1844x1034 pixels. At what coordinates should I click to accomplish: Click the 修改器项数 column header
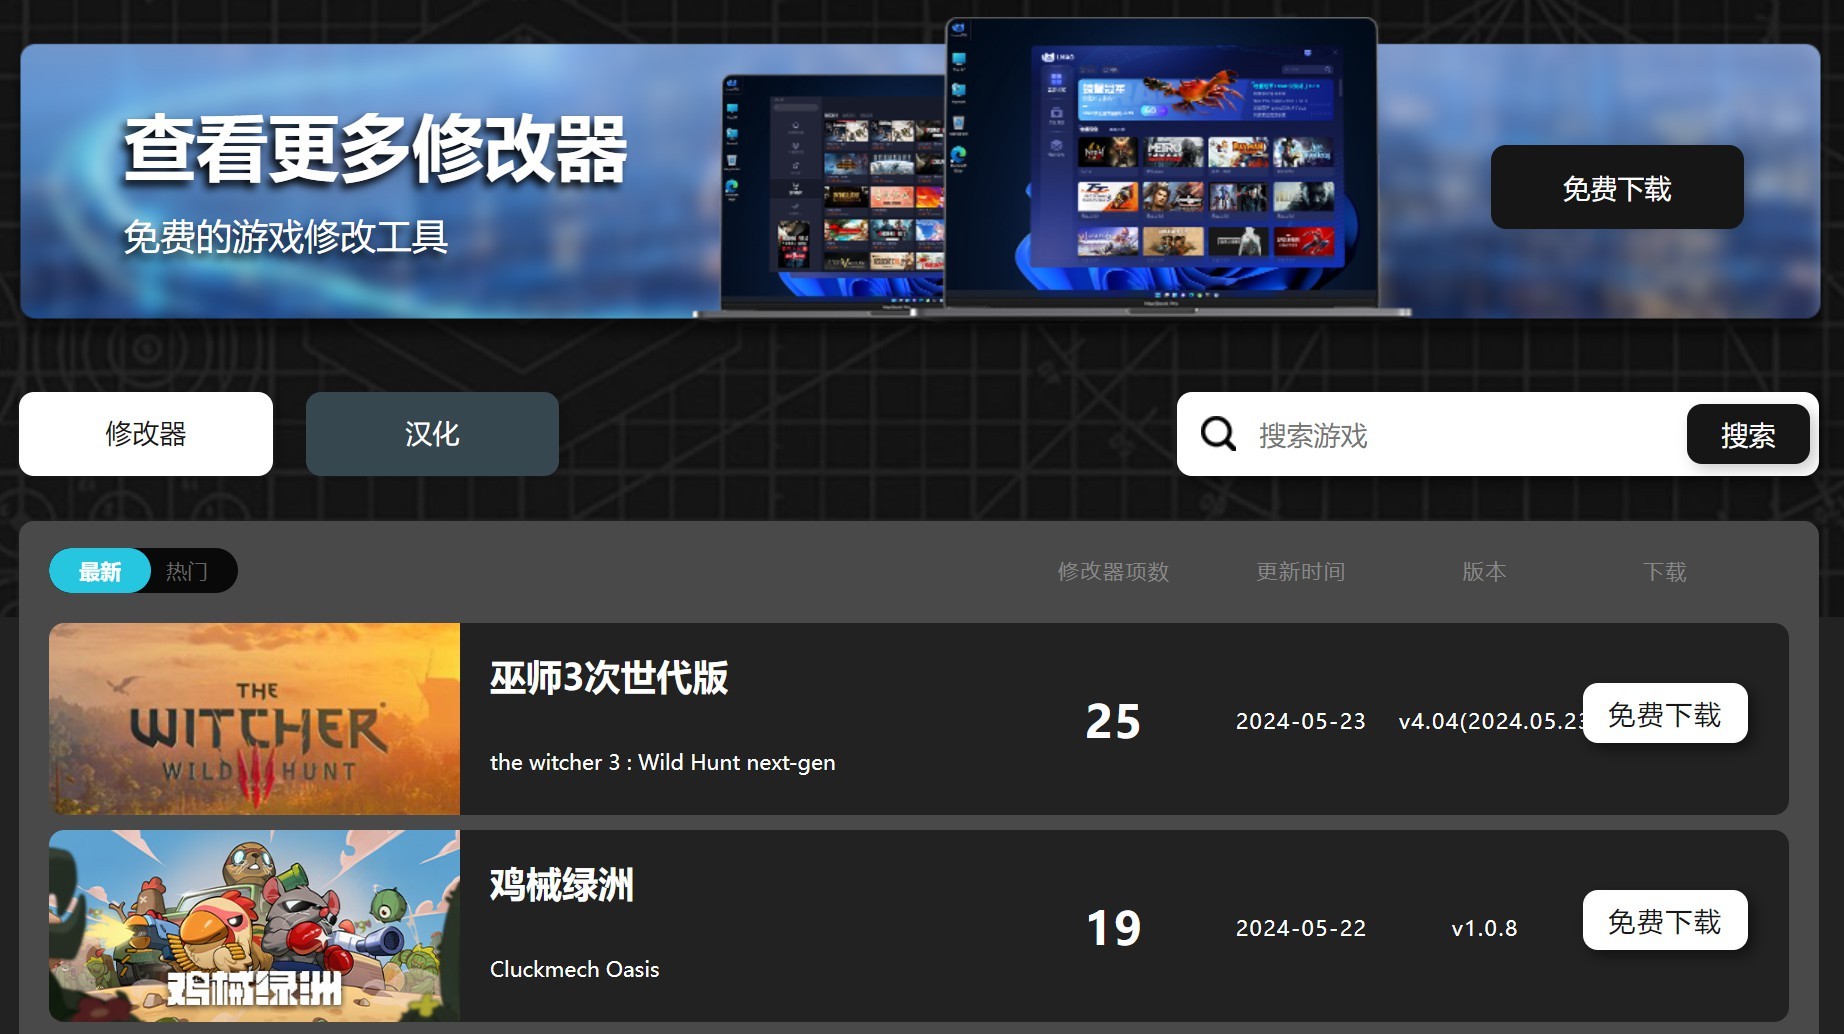coord(1113,572)
